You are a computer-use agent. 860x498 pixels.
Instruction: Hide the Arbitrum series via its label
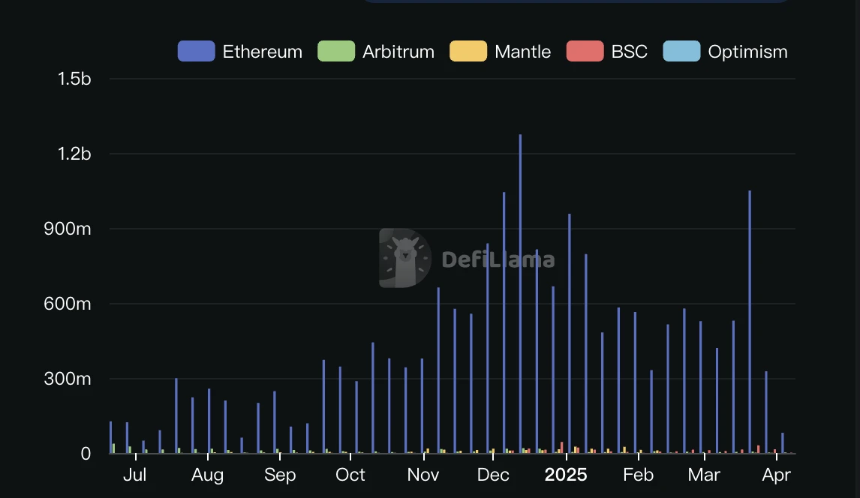pos(398,52)
